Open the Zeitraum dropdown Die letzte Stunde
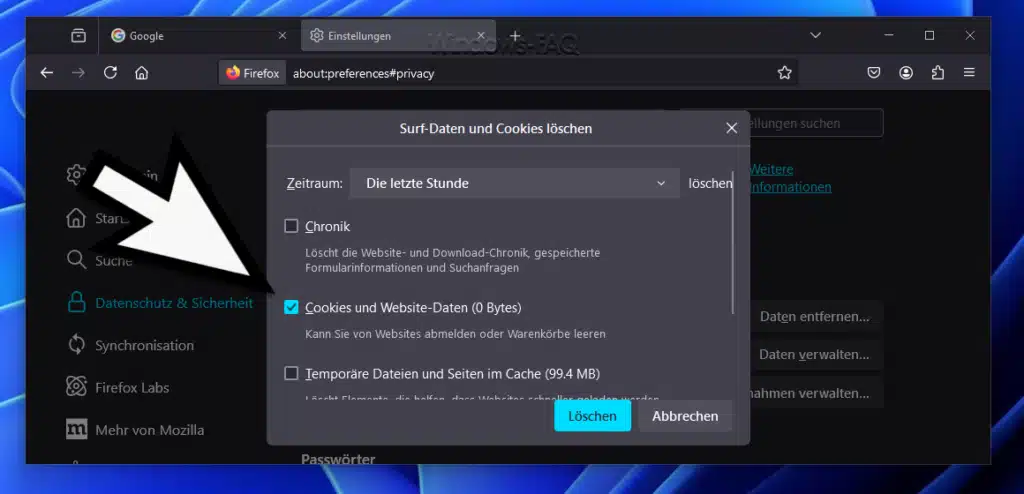The image size is (1024, 494). click(x=515, y=184)
